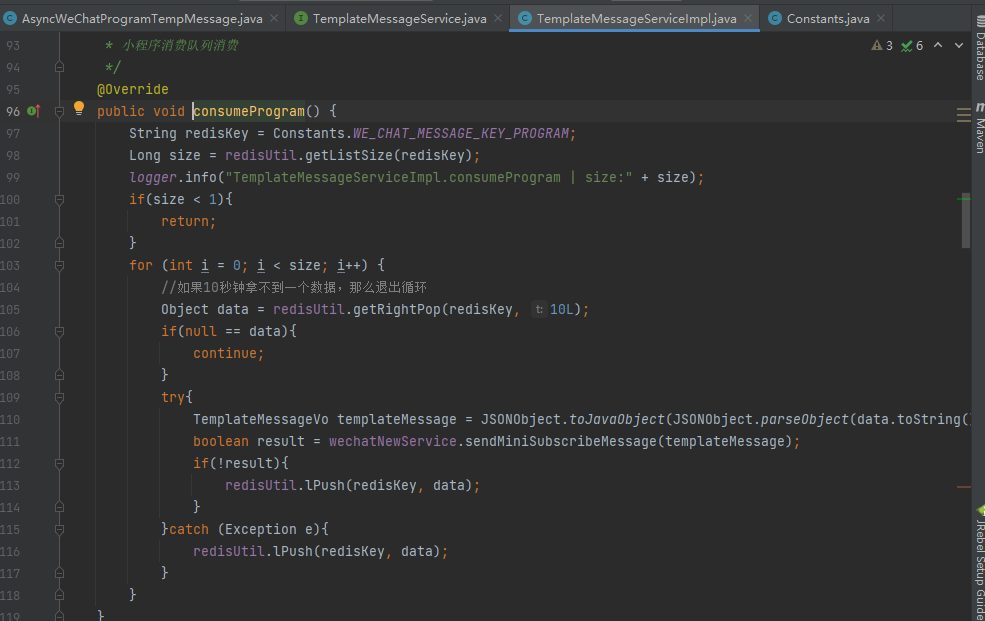Close the Constants.java tab
Viewport: 985px width, 621px height.
[881, 18]
